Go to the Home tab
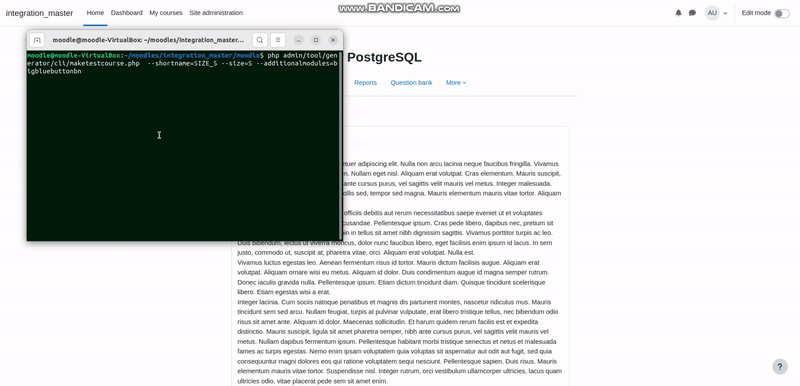 coord(95,13)
